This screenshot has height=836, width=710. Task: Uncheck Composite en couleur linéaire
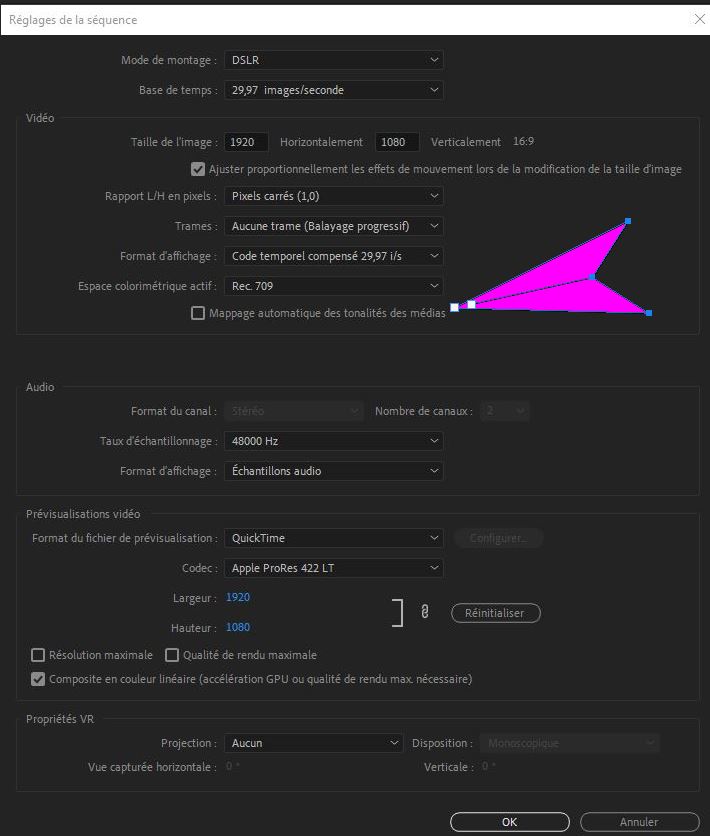point(39,679)
